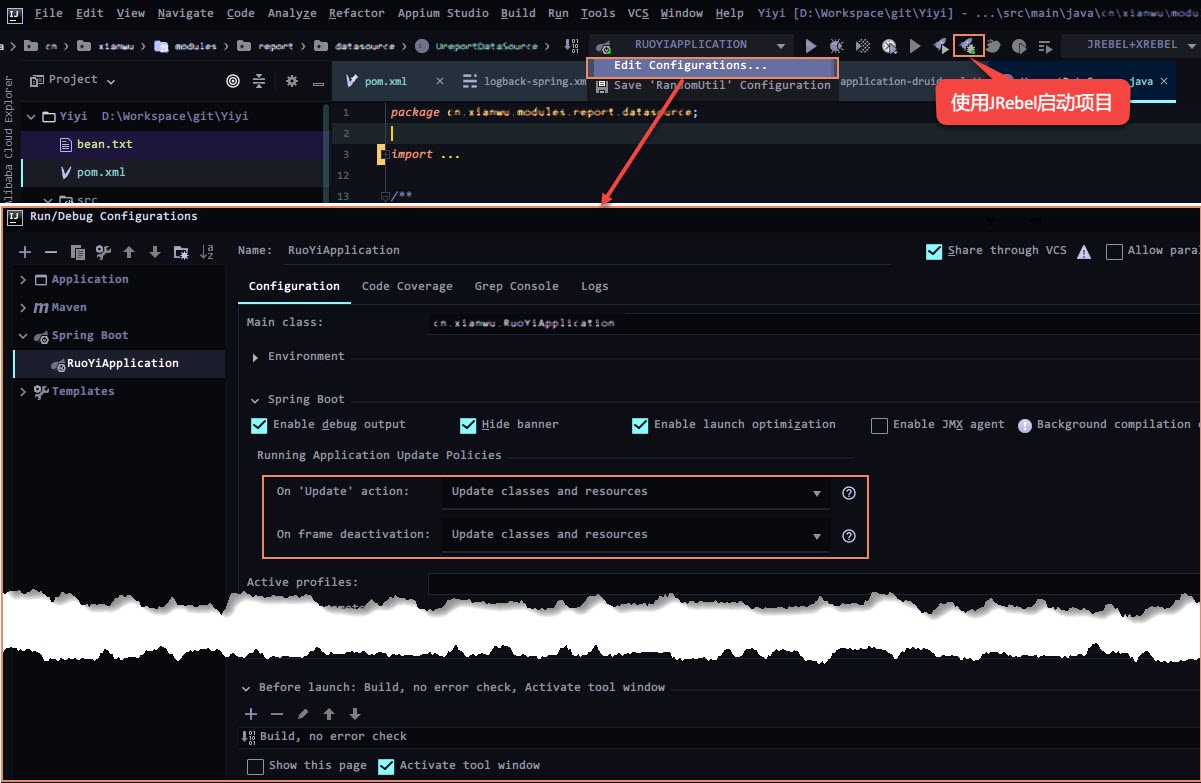Click the last toolbar icon with lines and arrow
Viewport: 1201px width, 783px height.
[1045, 46]
